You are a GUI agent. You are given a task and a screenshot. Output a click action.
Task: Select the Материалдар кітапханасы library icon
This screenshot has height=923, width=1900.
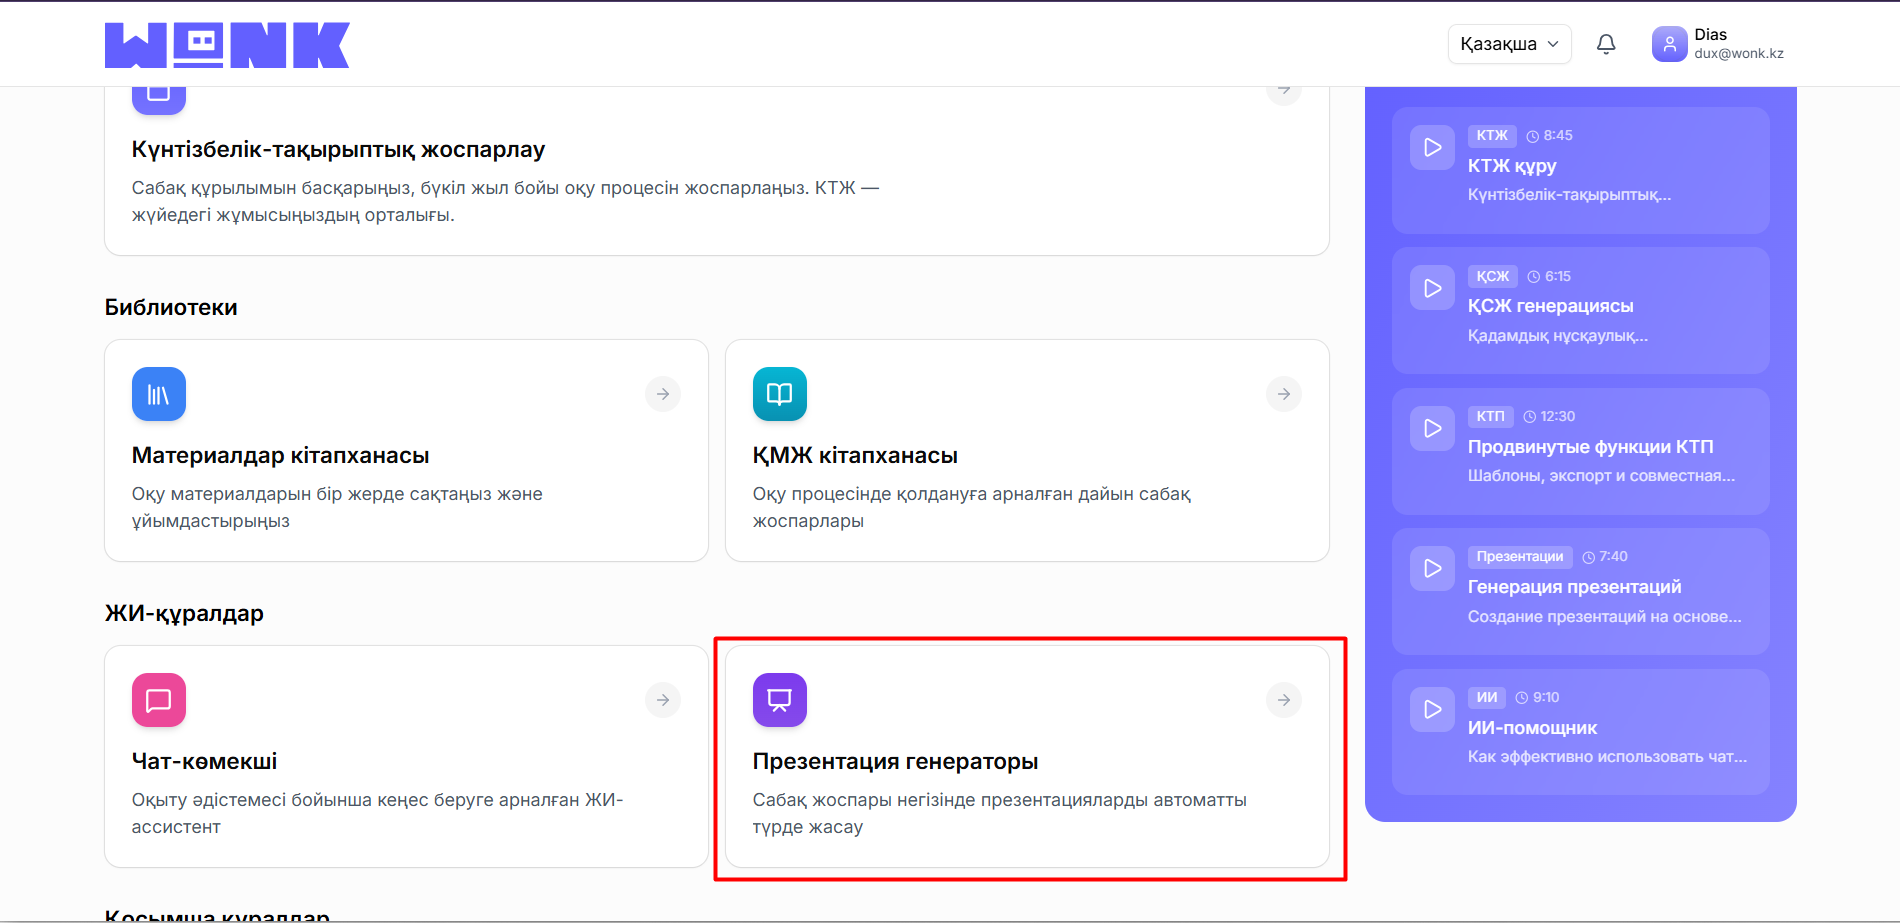pos(158,394)
